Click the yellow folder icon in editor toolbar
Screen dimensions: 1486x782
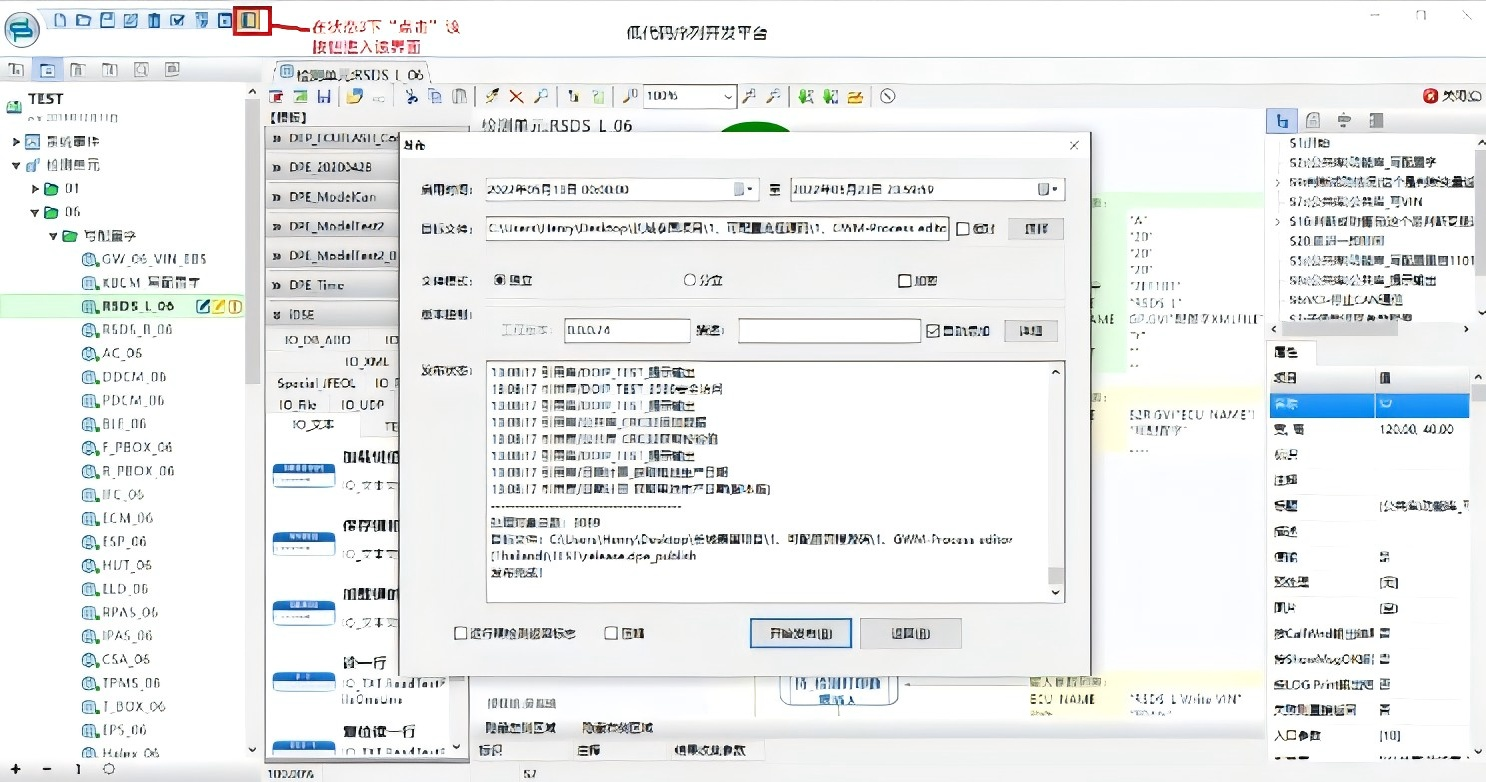855,97
